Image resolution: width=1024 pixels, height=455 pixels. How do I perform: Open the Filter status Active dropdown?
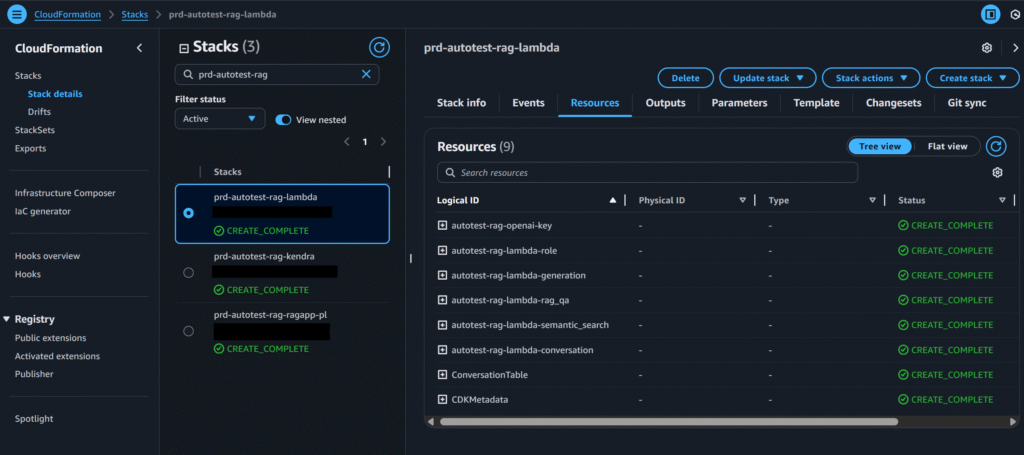219,119
